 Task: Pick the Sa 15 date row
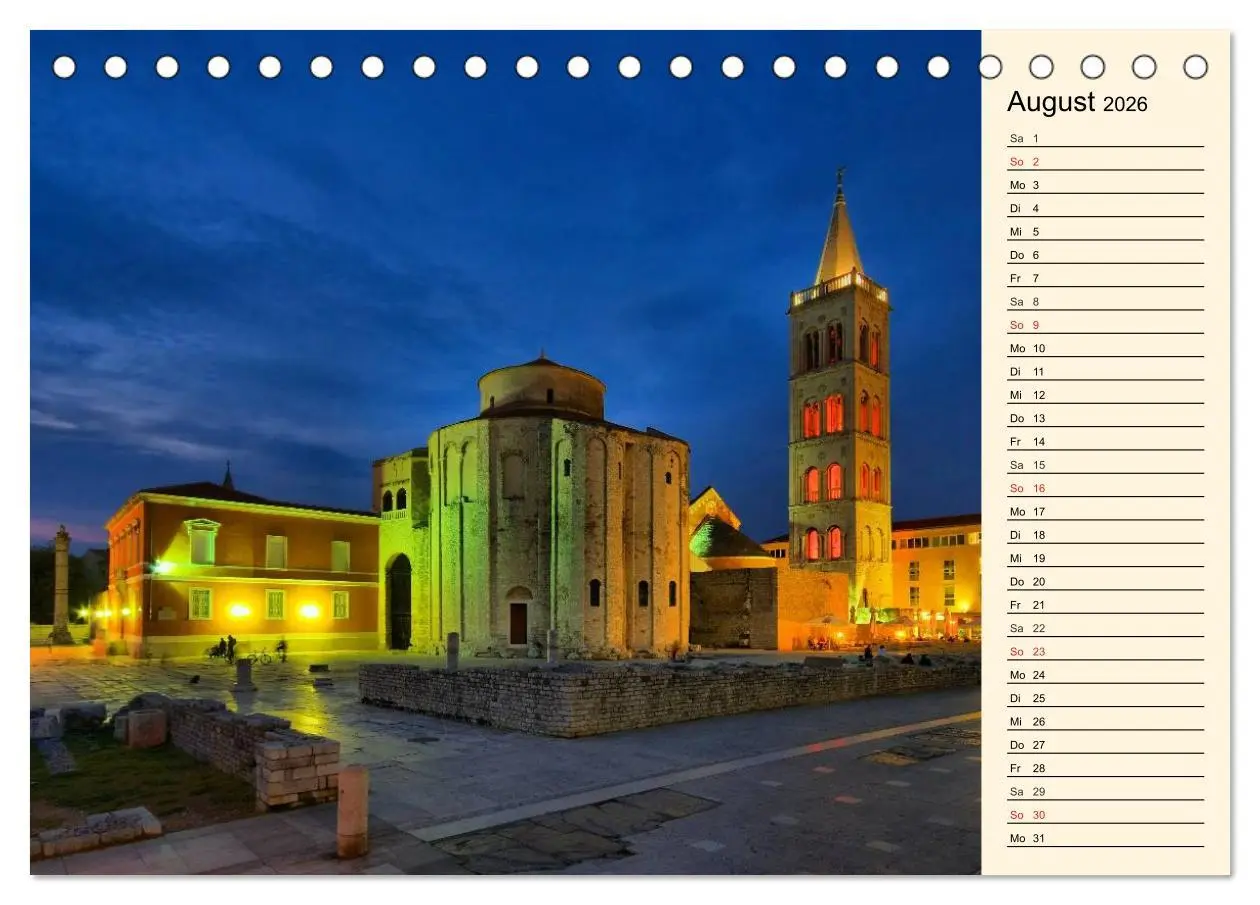(x=1105, y=465)
